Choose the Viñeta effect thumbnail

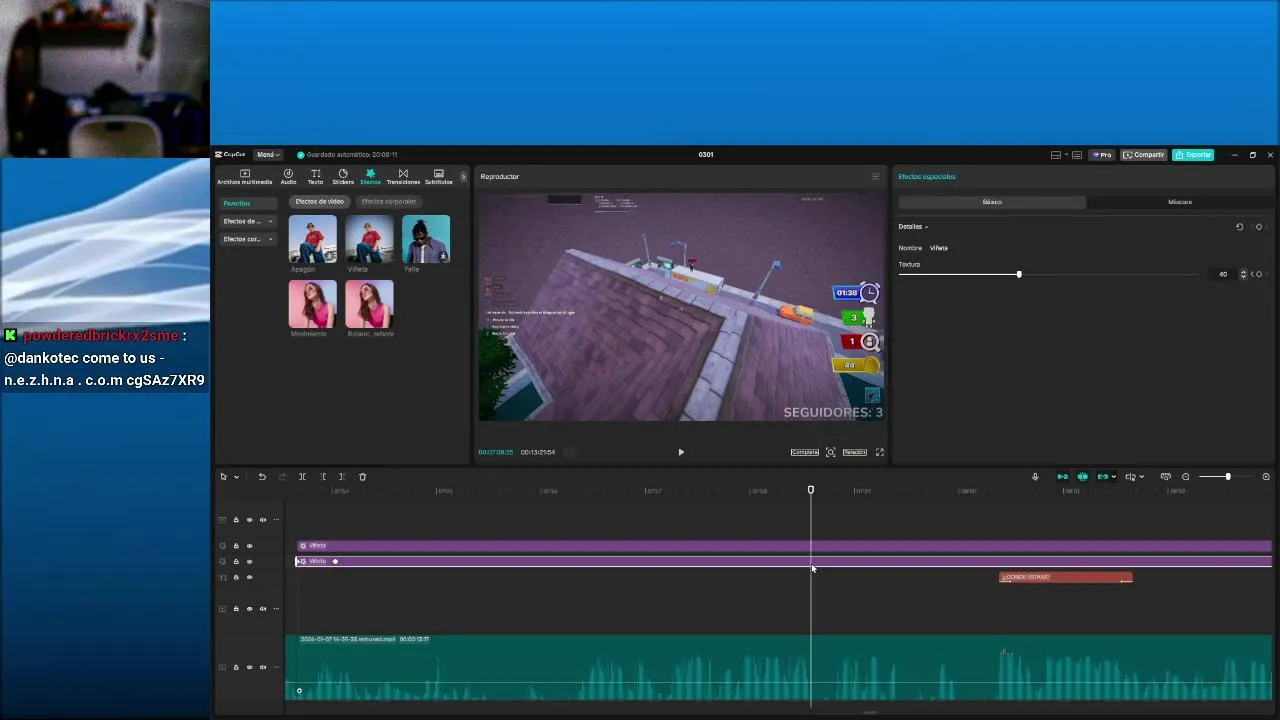click(369, 239)
